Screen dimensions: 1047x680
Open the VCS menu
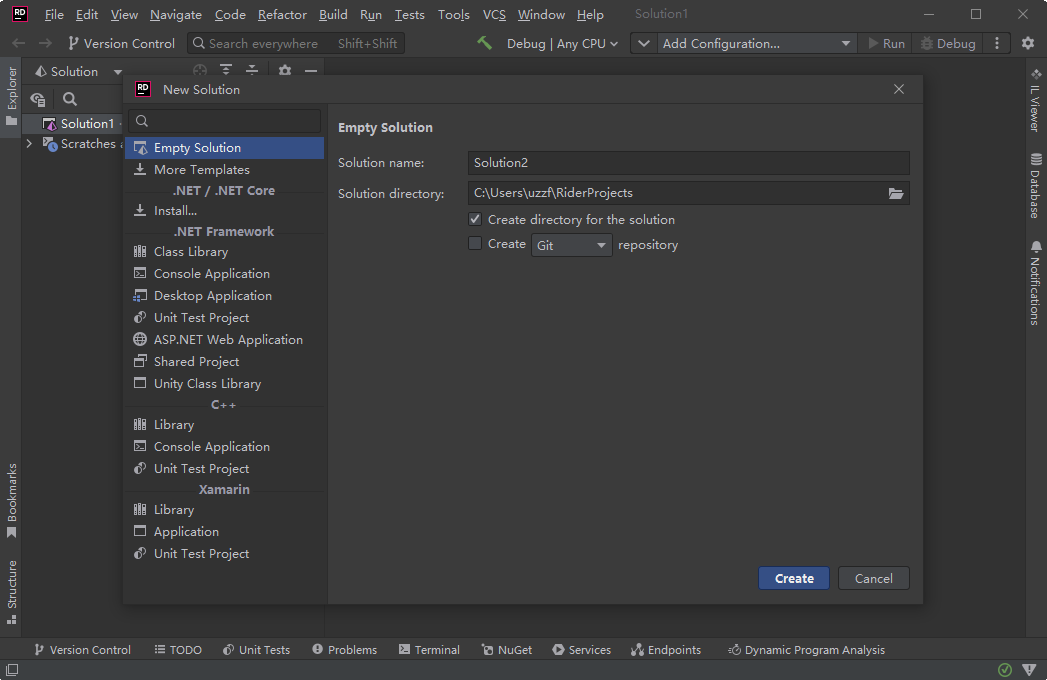click(494, 15)
